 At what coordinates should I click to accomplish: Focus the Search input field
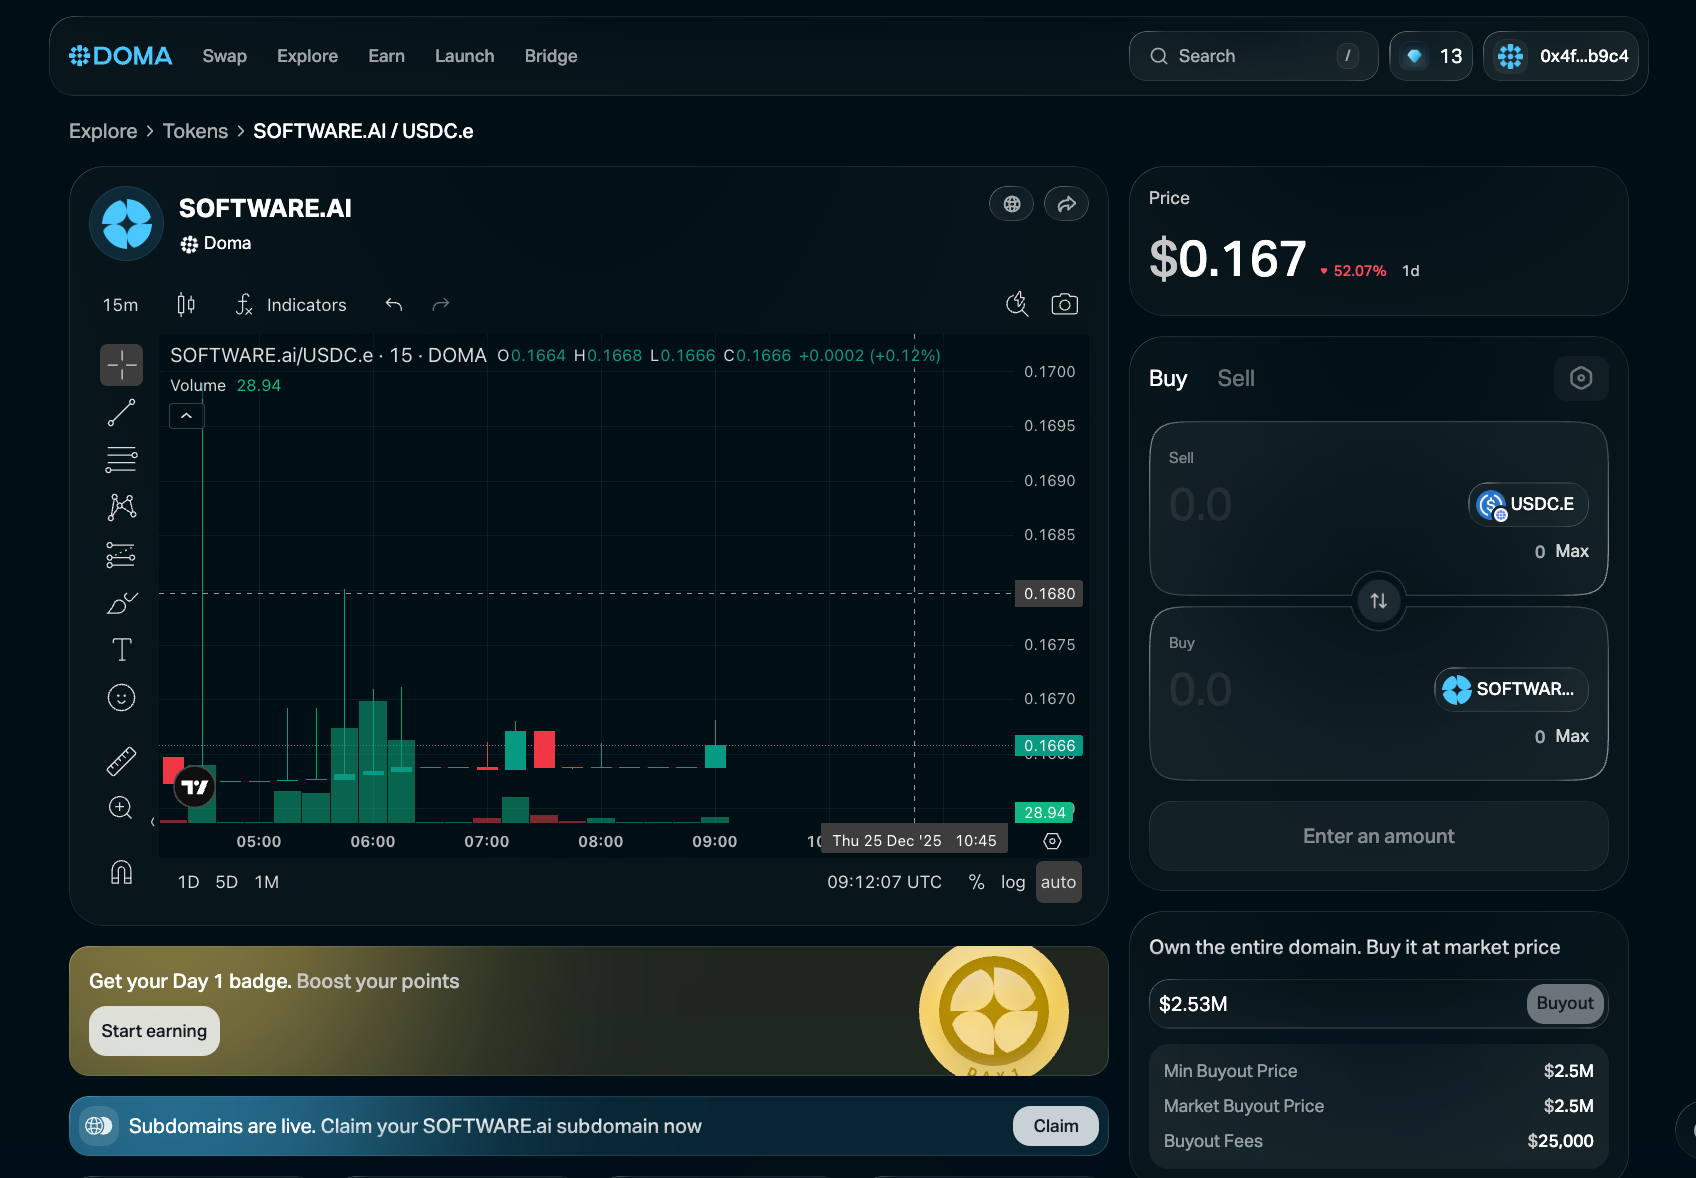tap(1252, 56)
